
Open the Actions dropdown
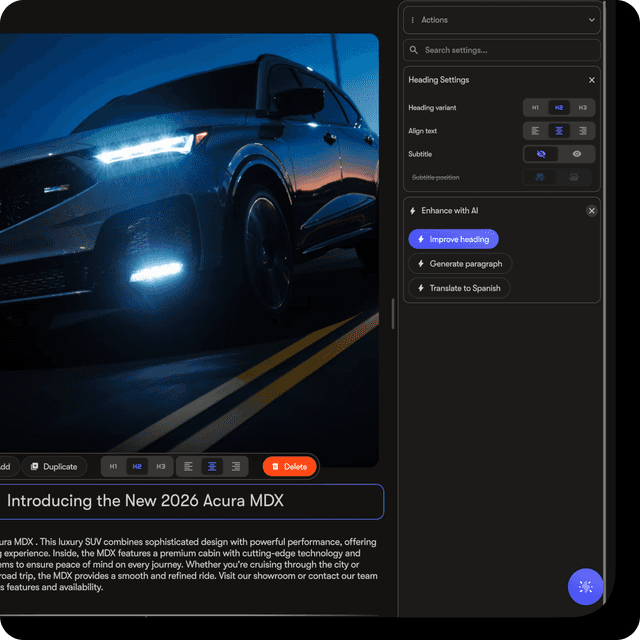coord(502,20)
